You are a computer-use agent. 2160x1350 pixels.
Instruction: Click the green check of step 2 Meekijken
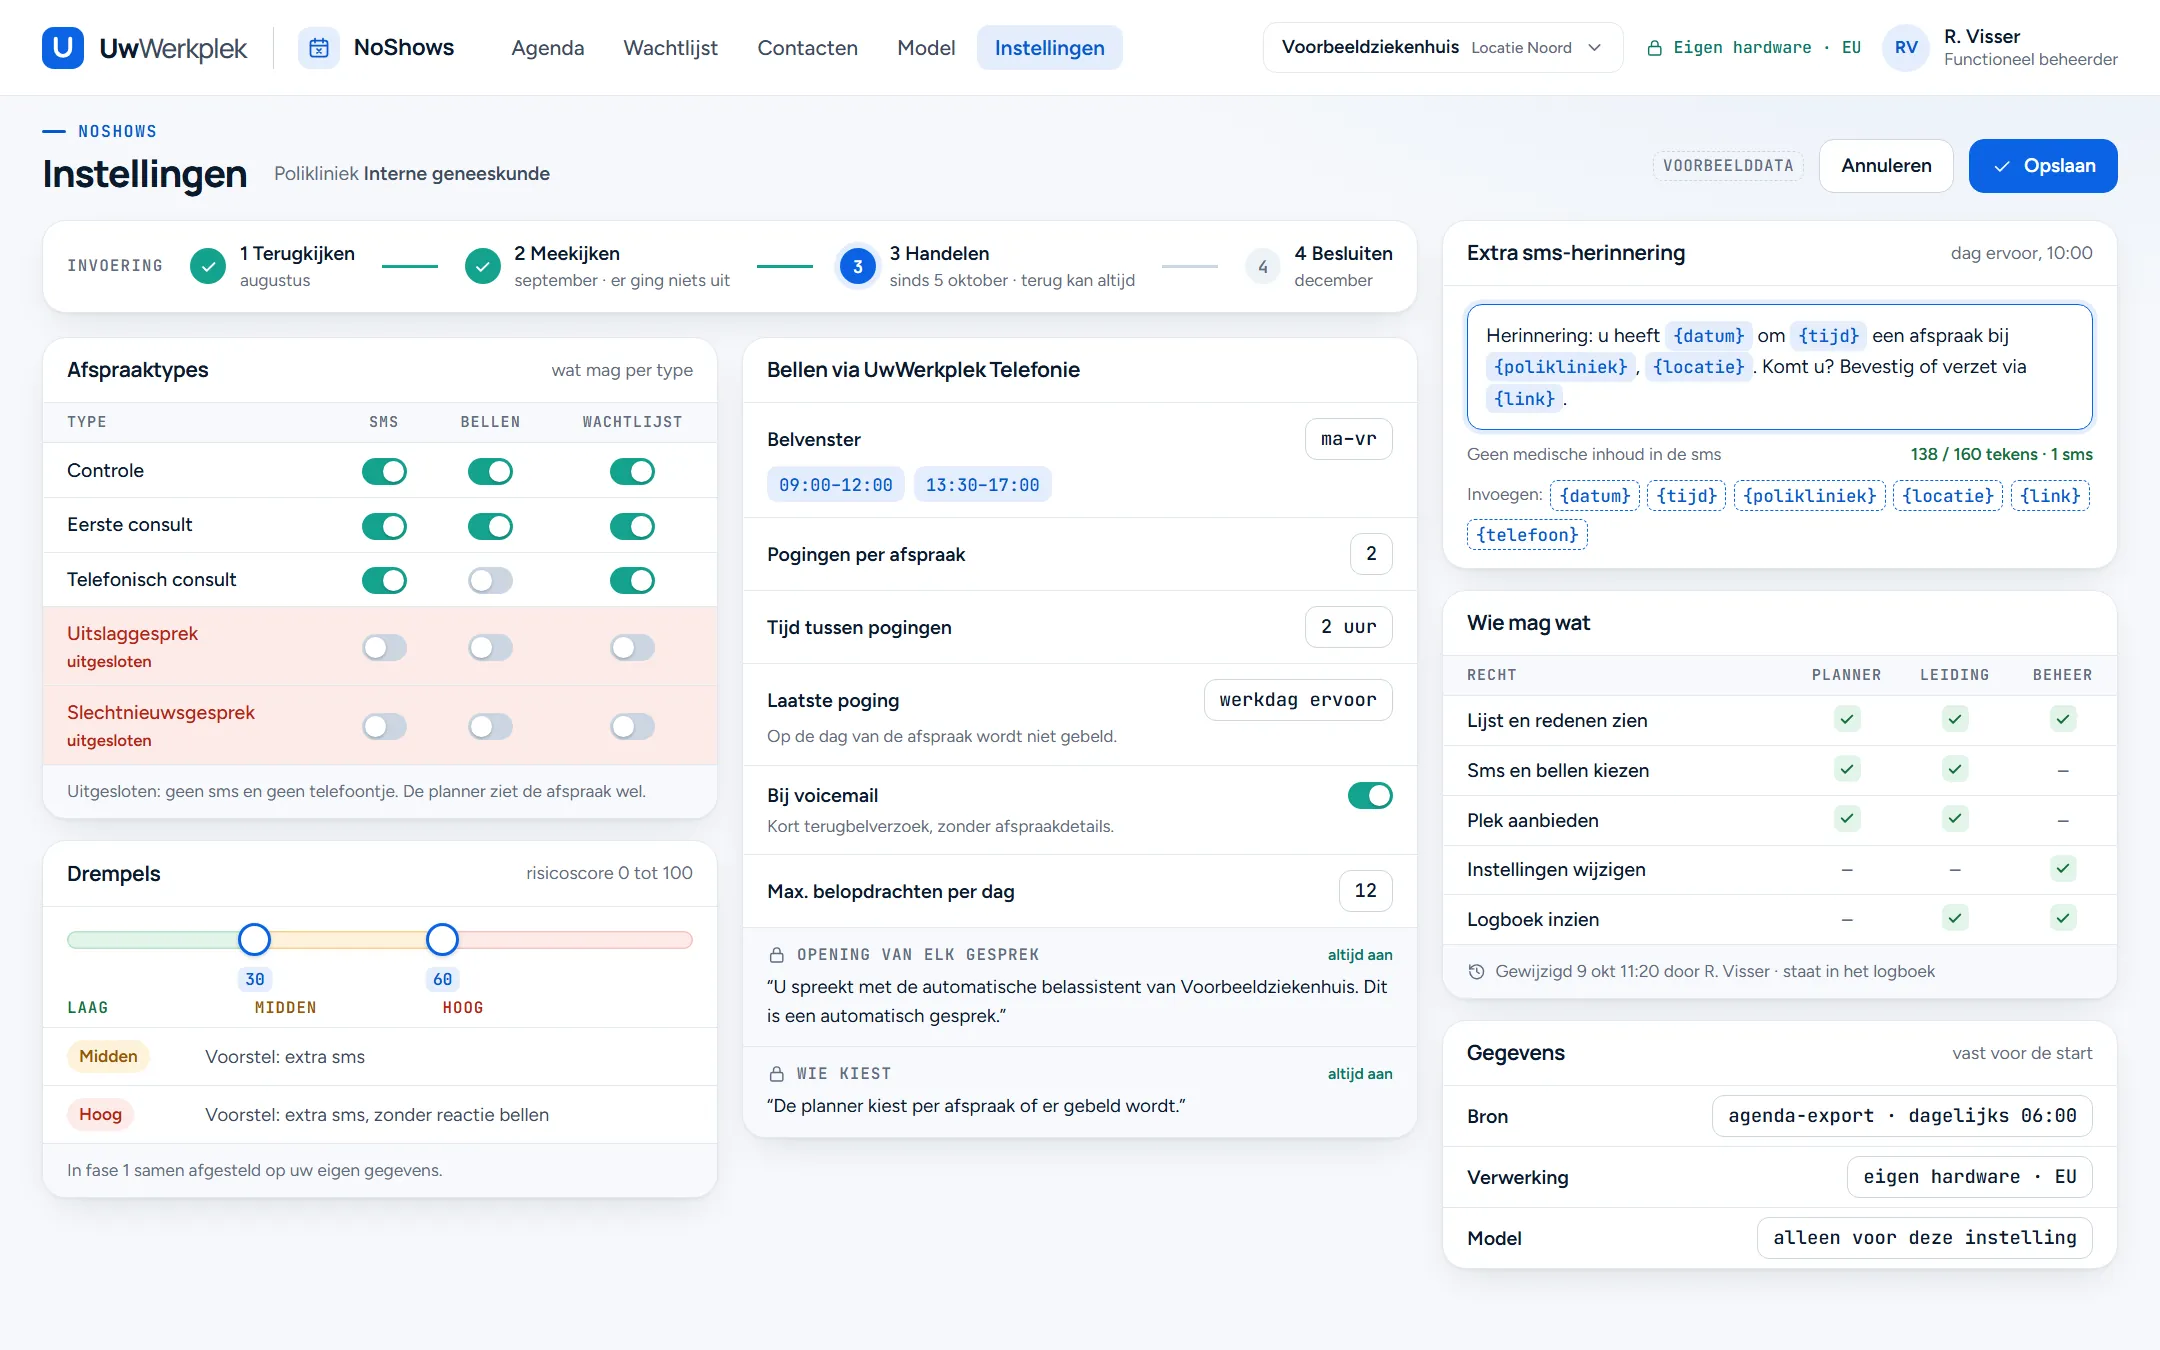(483, 266)
